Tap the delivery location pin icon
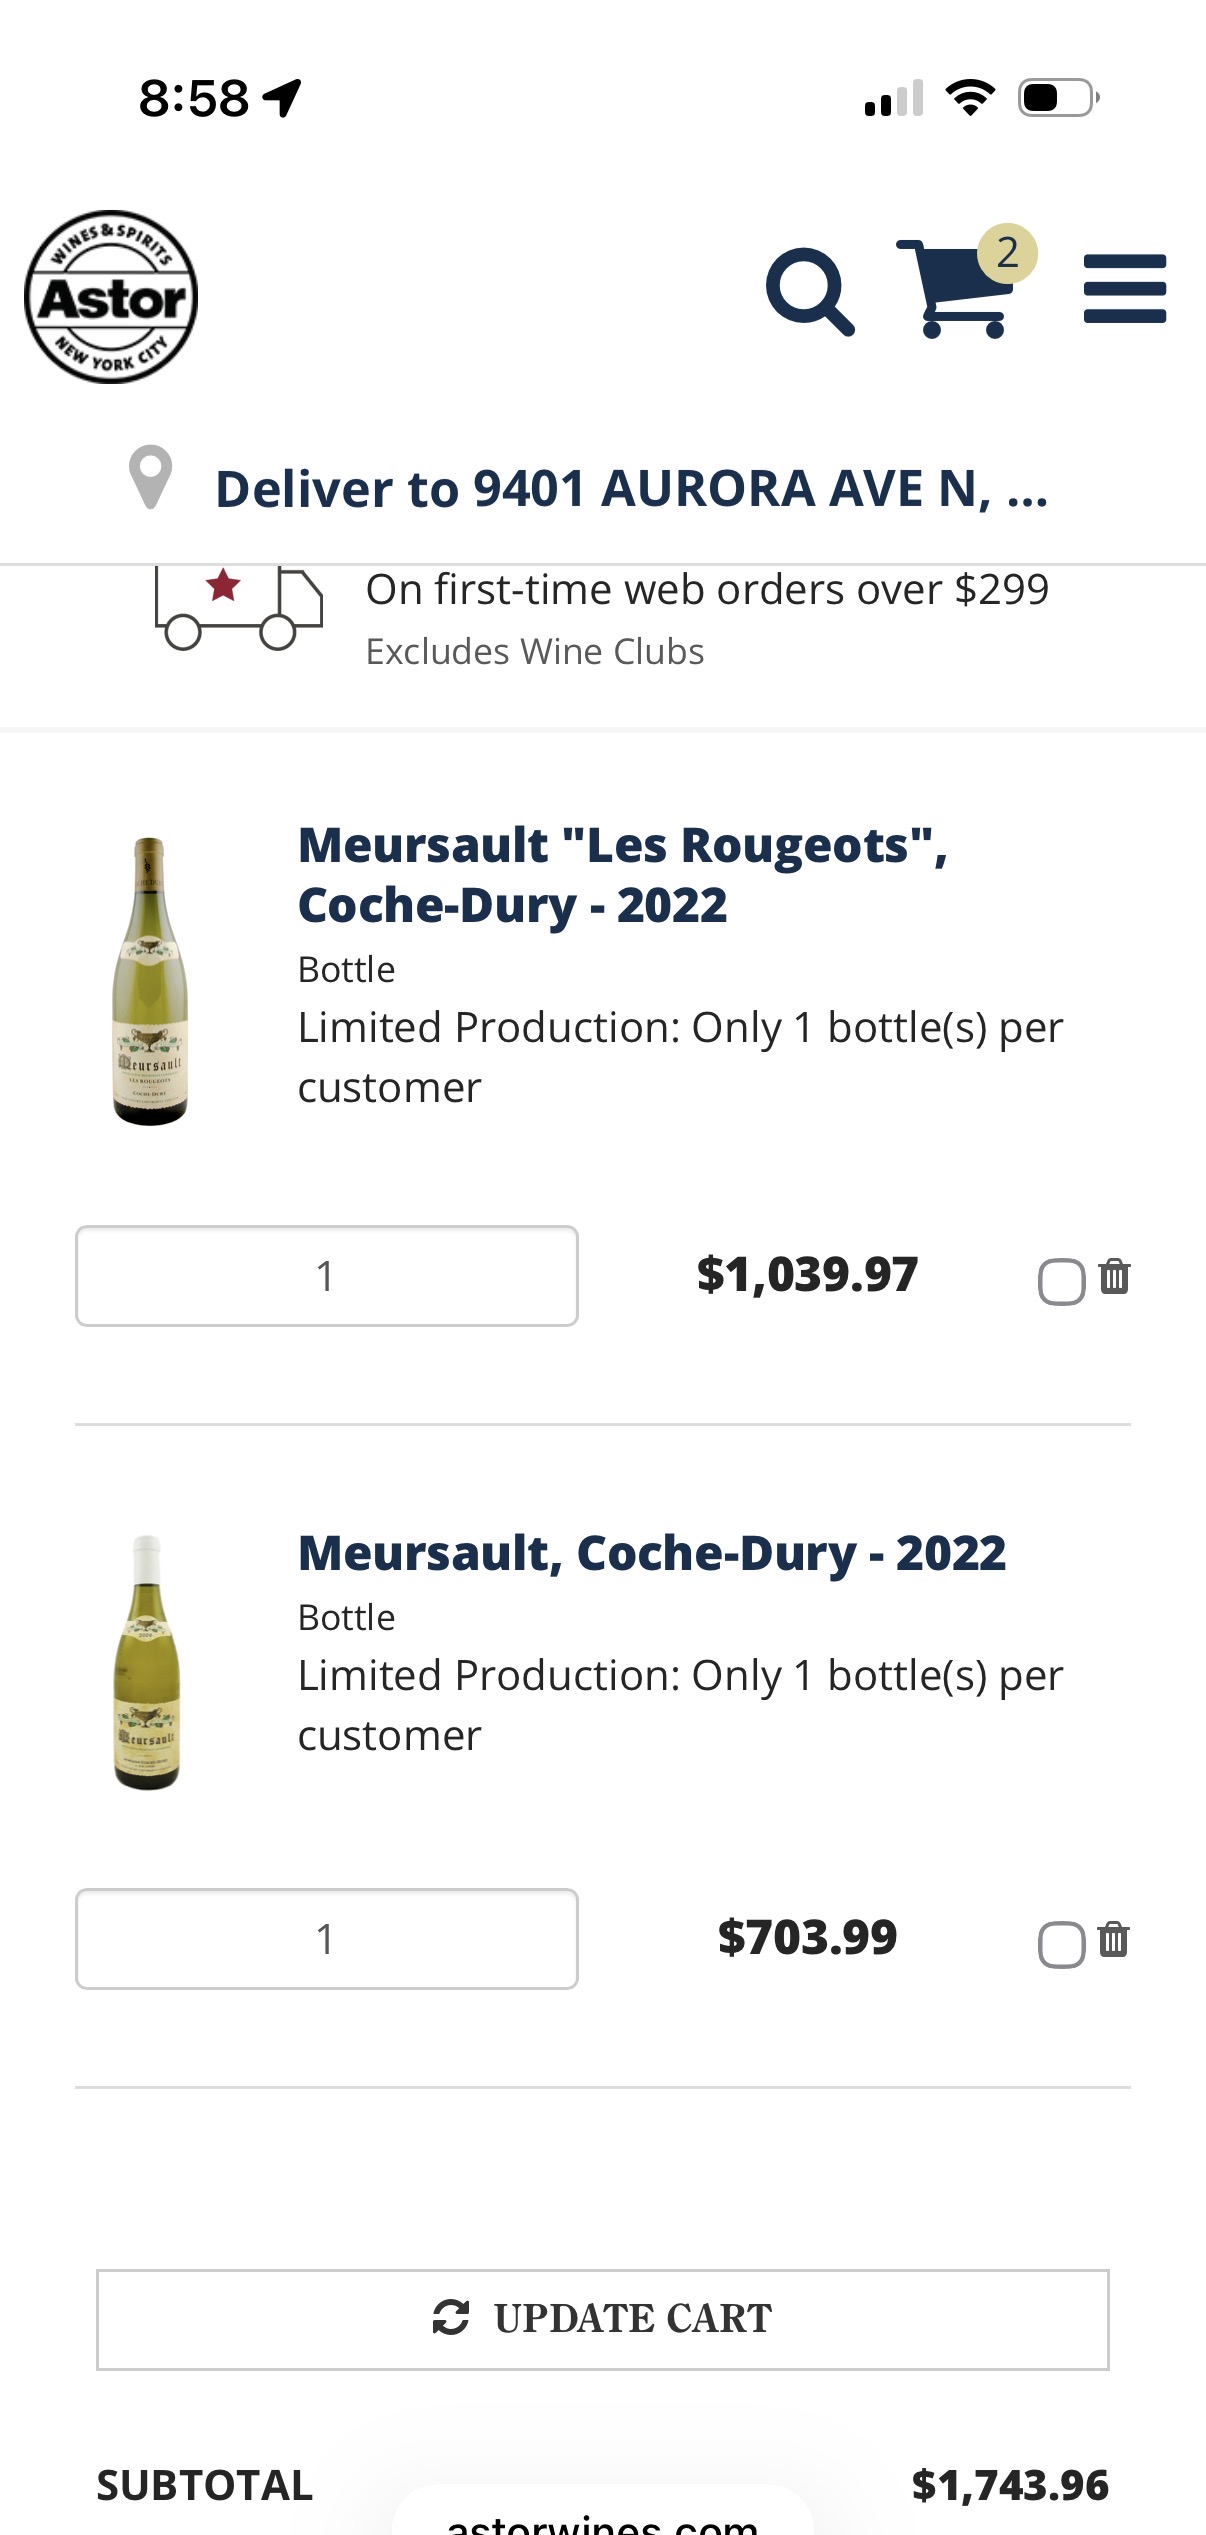1206x2535 pixels. (x=150, y=478)
